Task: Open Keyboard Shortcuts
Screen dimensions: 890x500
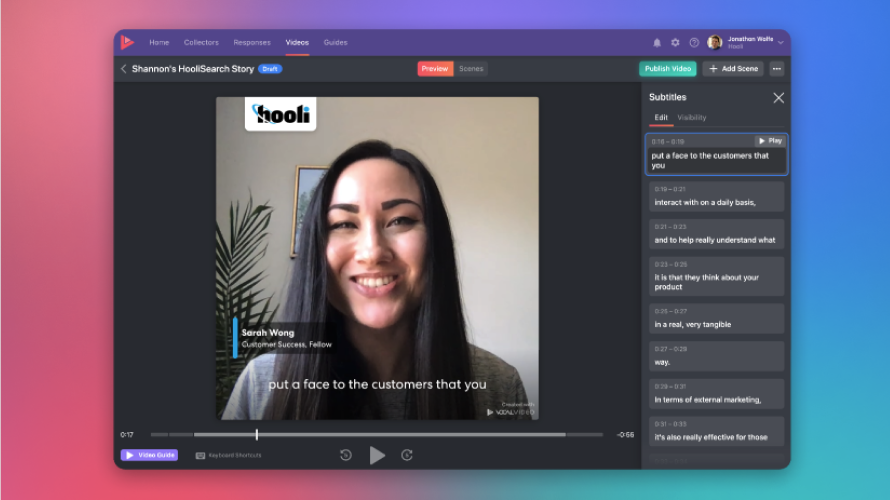Action: (229, 455)
